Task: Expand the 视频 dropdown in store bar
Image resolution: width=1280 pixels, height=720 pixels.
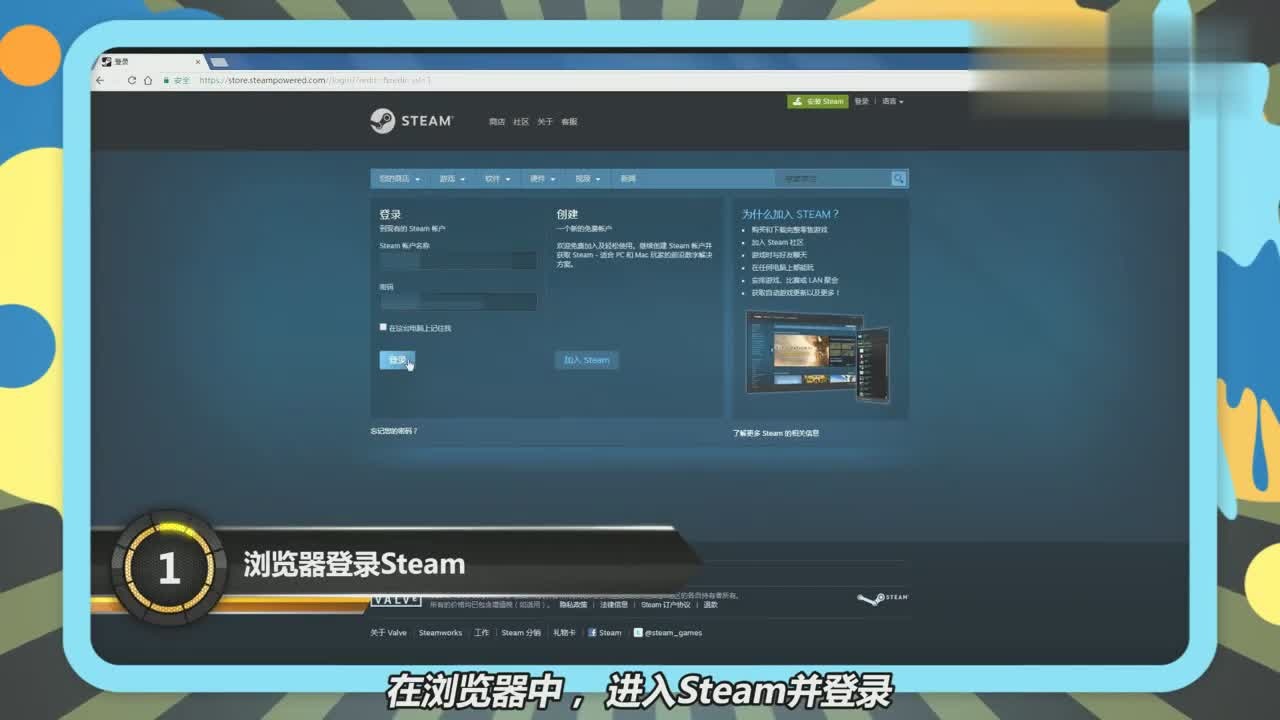Action: [587, 179]
